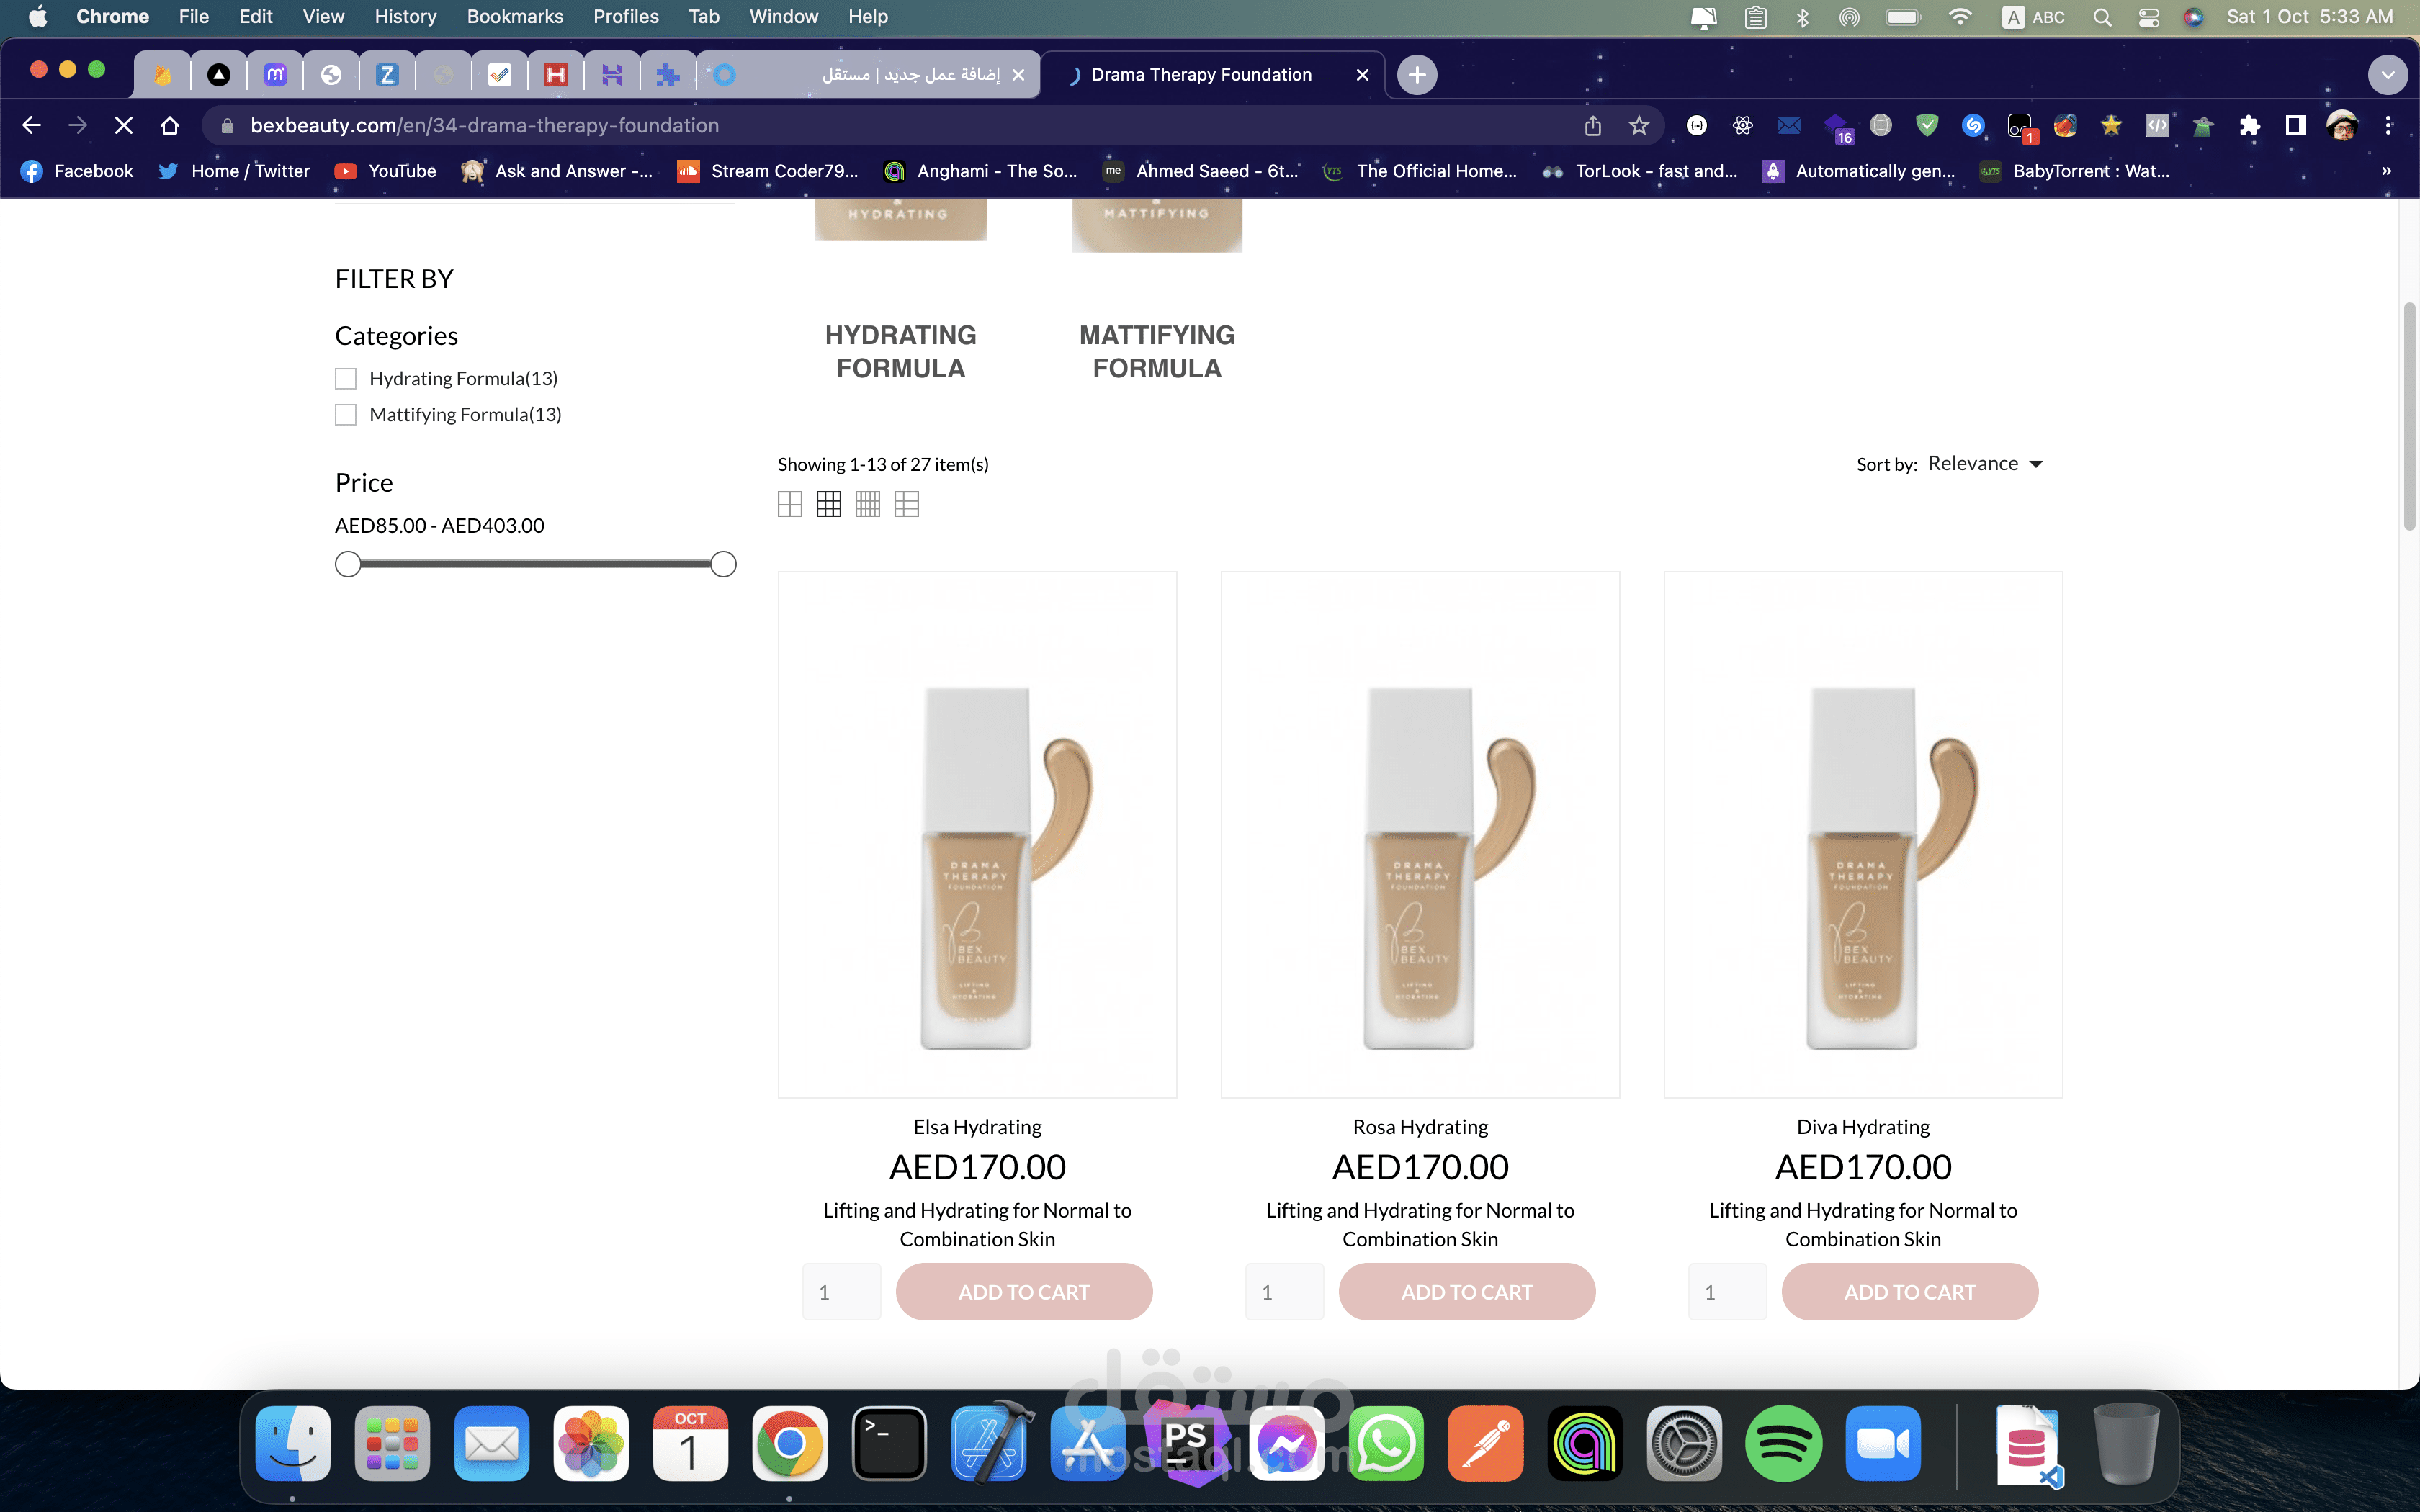2420x1512 pixels.
Task: Select the three-column grid view icon
Action: click(829, 504)
